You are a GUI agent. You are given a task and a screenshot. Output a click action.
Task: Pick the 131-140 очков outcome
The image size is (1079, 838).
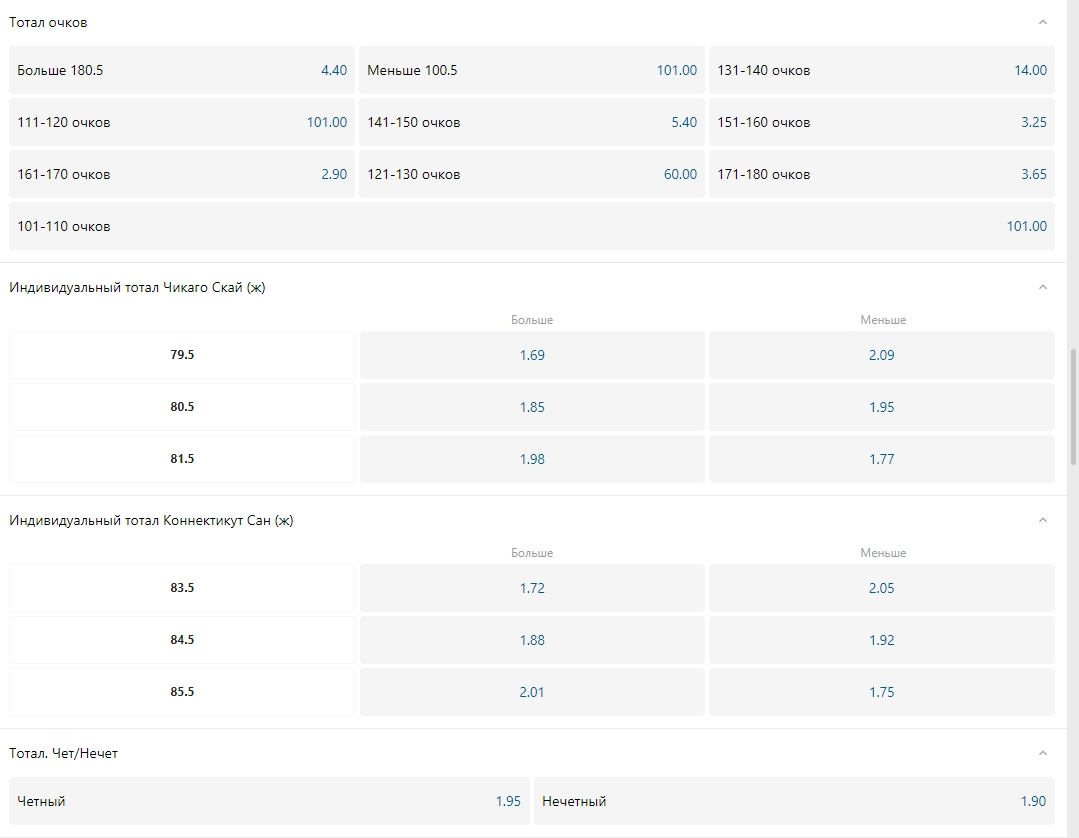click(881, 70)
